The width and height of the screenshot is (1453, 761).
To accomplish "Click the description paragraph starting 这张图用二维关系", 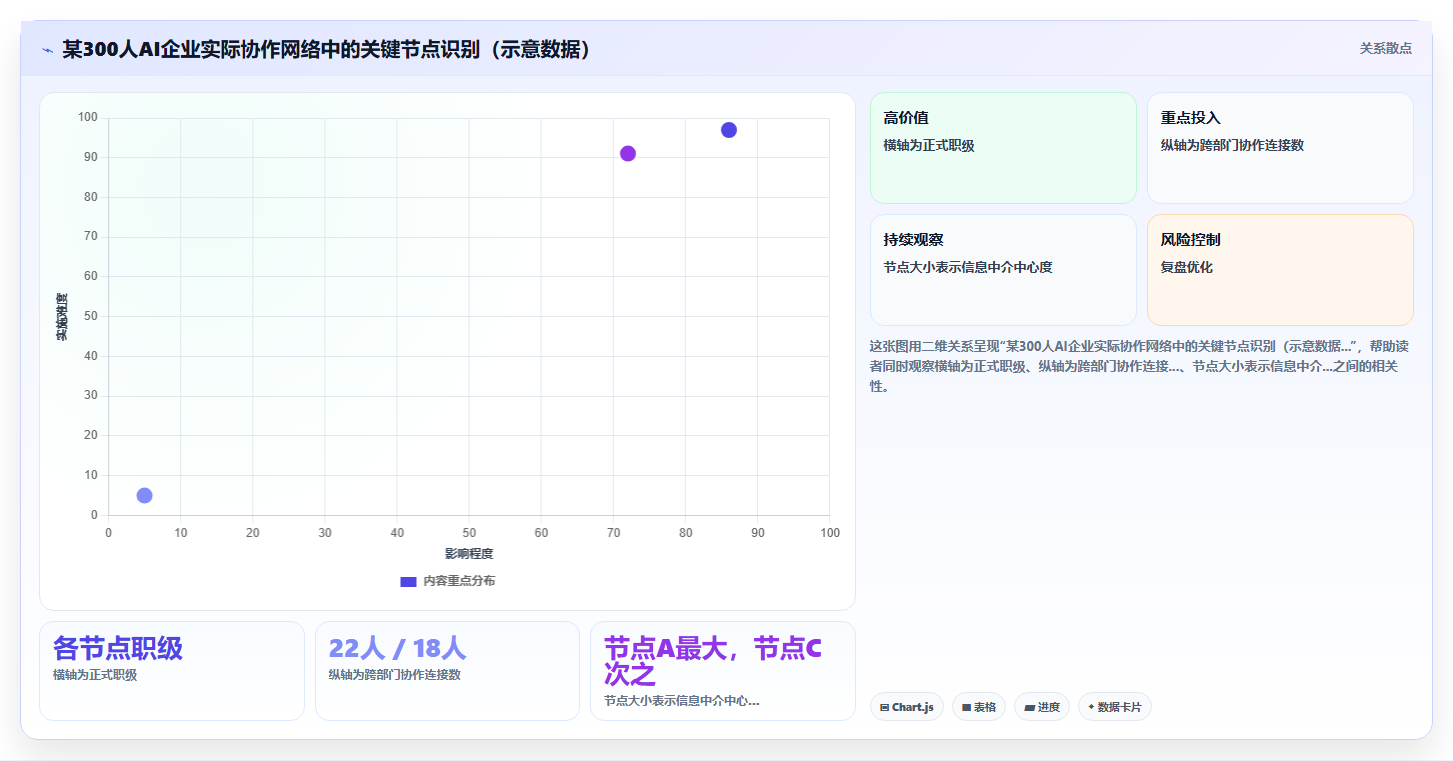I will 1140,365.
